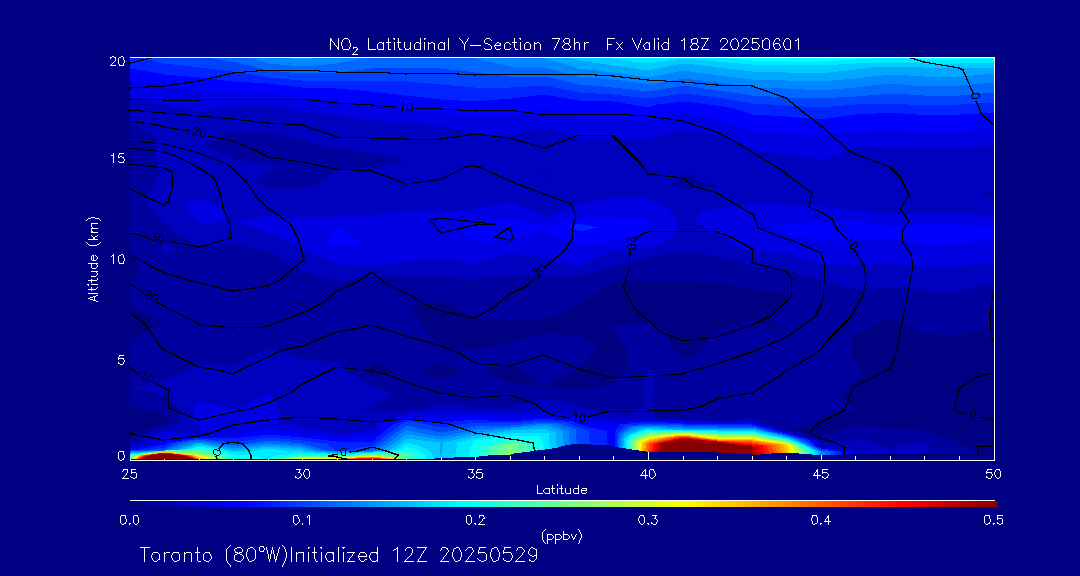1080x576 pixels.
Task: Click the 15 km altitude tick label
Action: click(115, 159)
